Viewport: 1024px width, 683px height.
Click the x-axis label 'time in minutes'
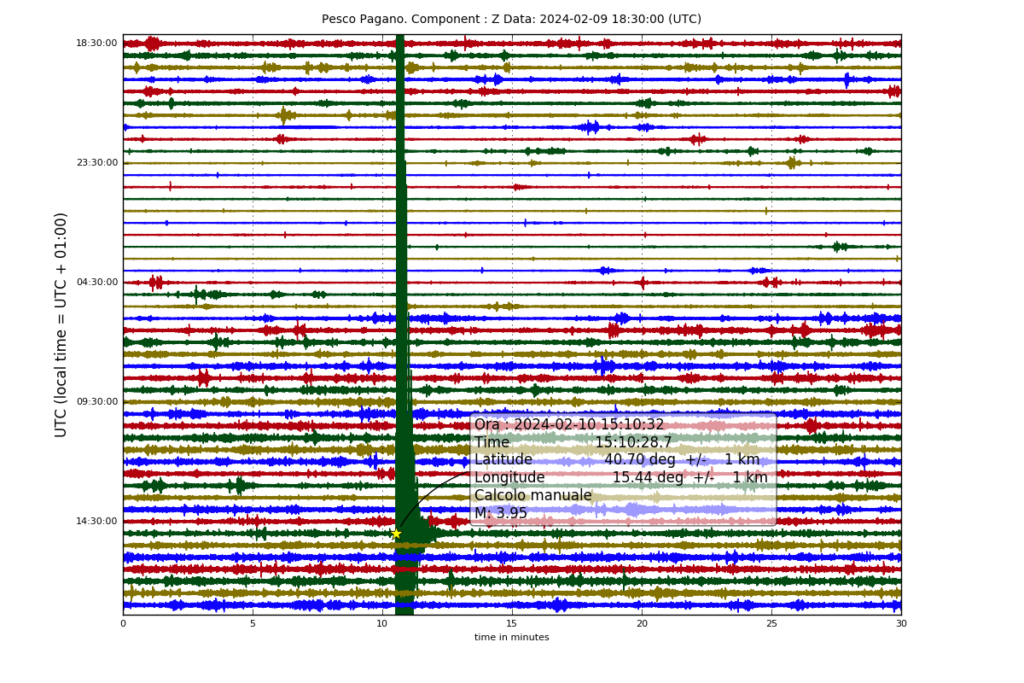(x=511, y=637)
